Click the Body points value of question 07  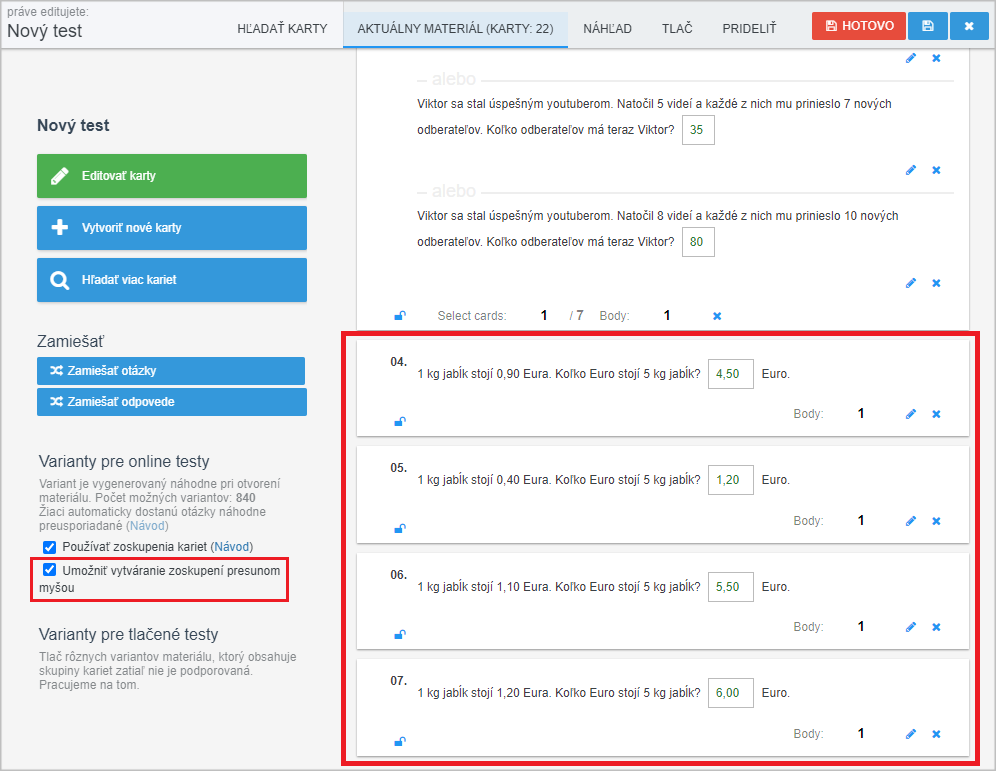861,733
